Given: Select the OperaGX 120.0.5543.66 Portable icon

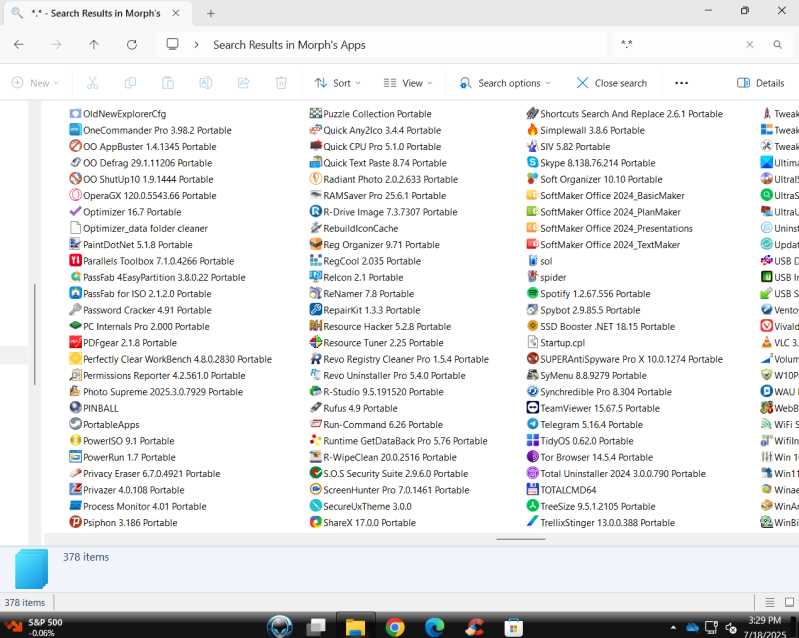Looking at the screenshot, I should 75,195.
